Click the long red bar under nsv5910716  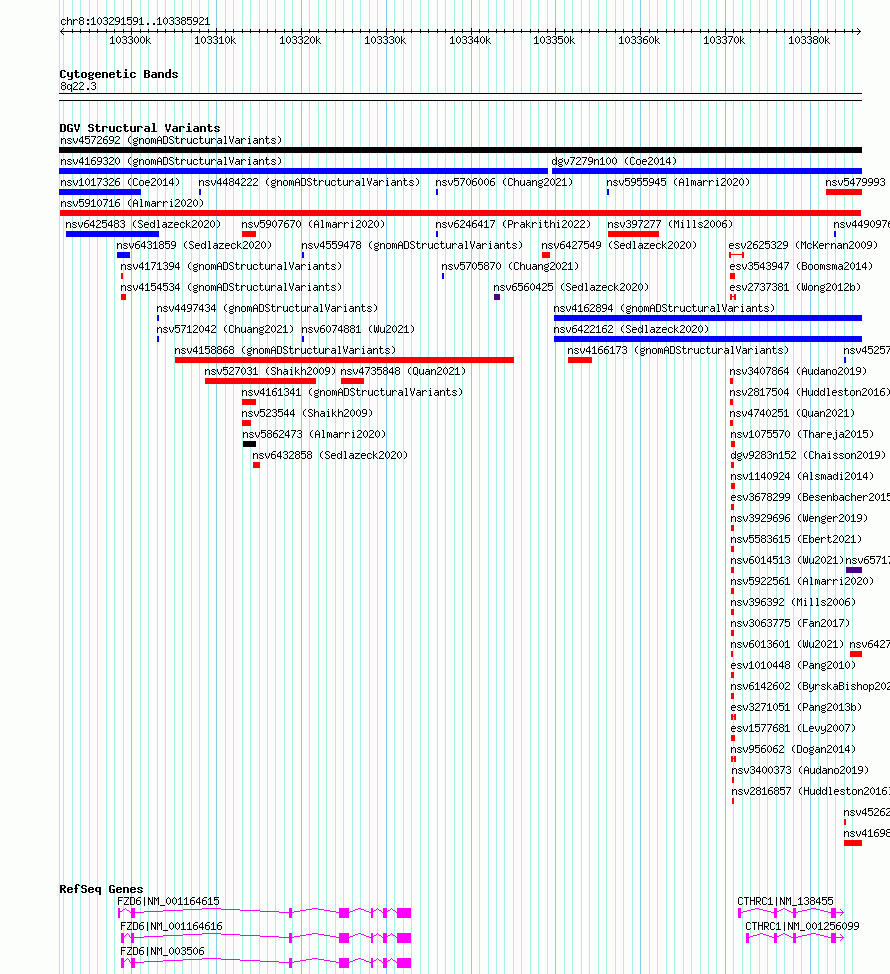[460, 213]
